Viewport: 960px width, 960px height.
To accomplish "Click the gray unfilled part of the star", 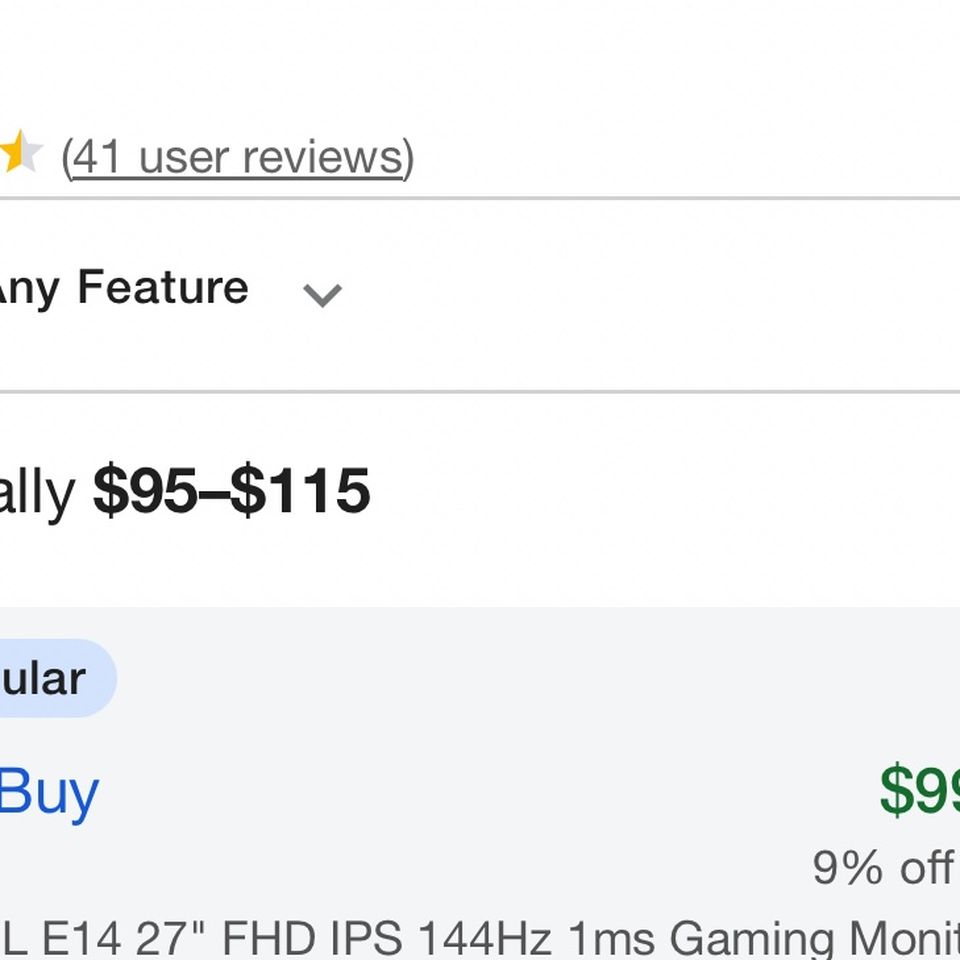I will 33,153.
